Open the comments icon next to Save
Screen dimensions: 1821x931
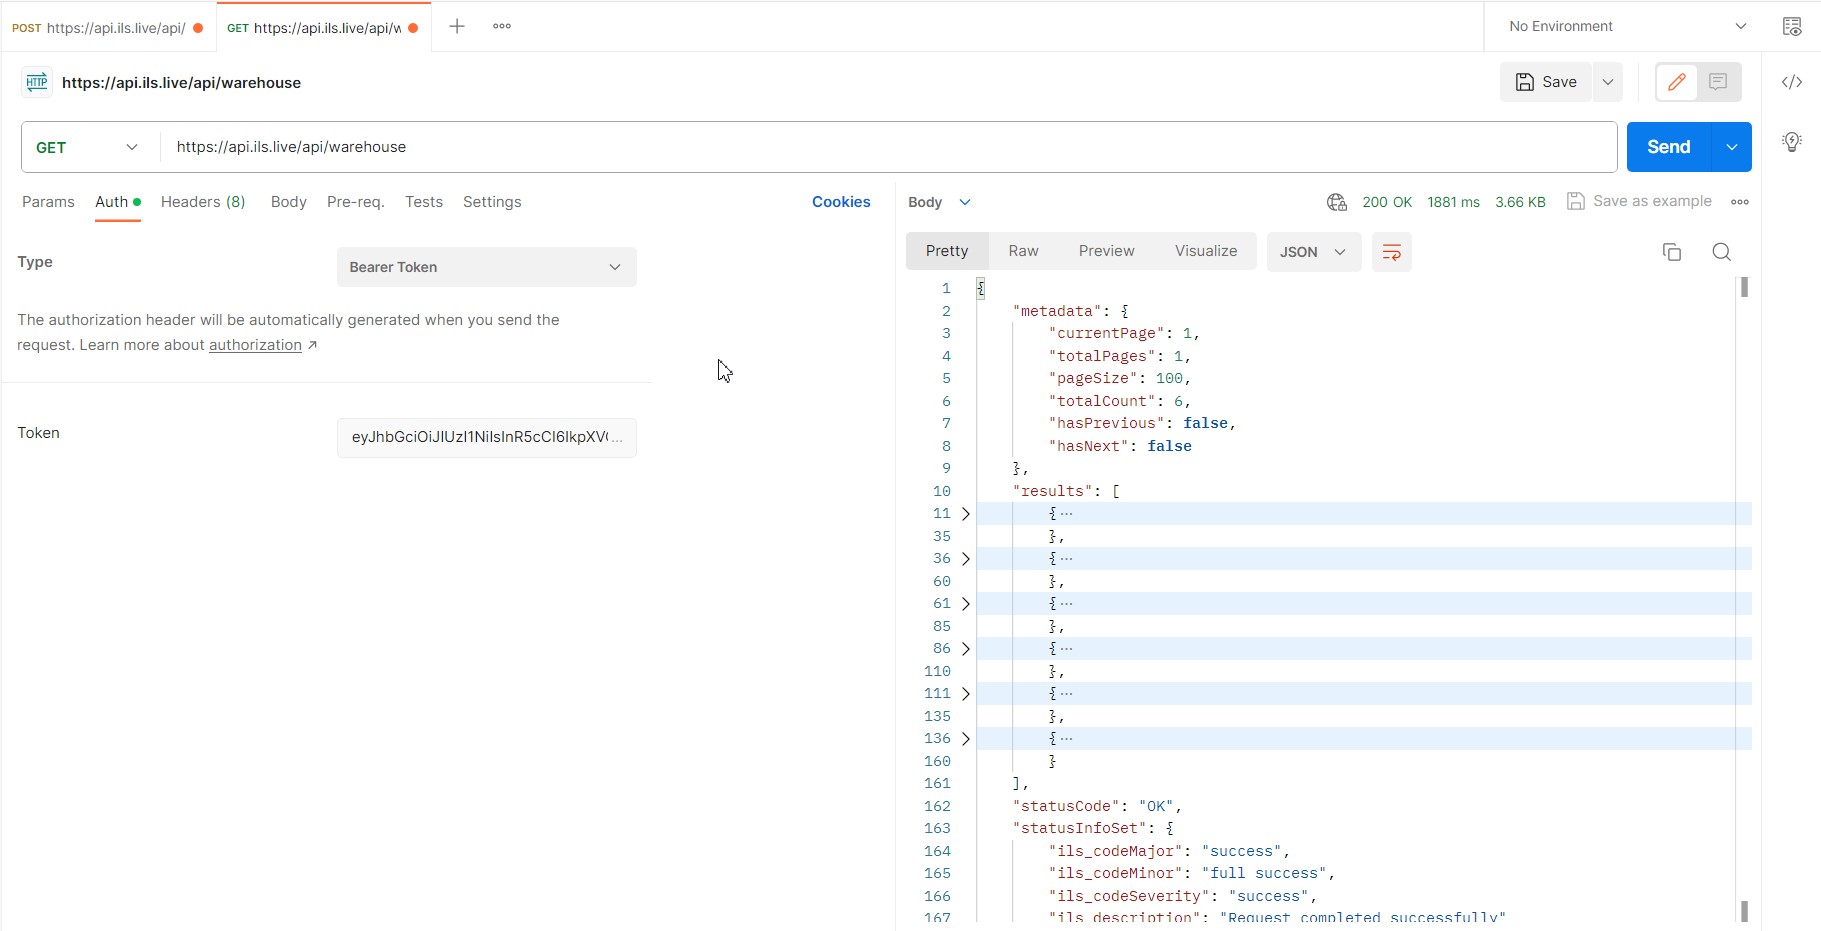pos(1718,82)
